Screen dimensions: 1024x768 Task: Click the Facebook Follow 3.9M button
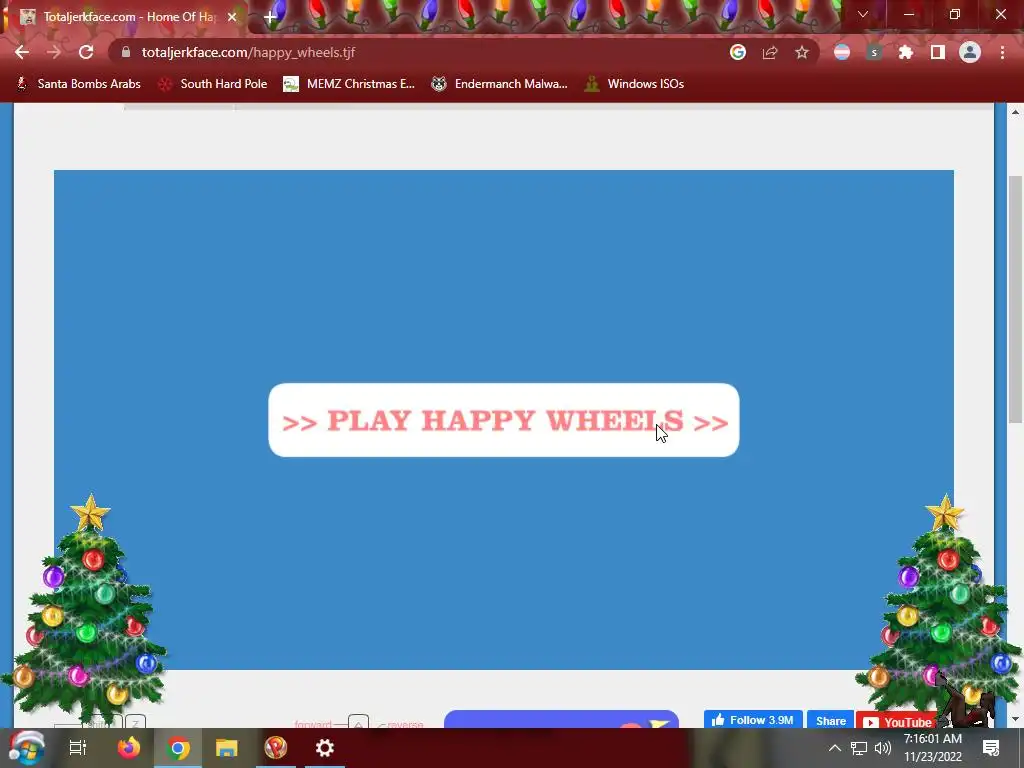tap(753, 720)
